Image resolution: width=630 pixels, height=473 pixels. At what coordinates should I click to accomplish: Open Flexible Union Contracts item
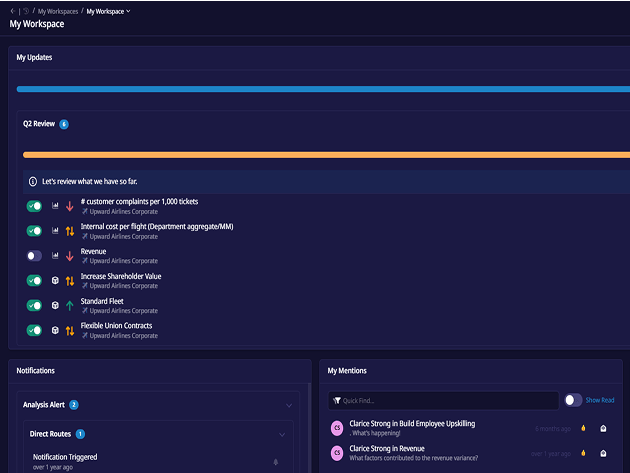117,326
